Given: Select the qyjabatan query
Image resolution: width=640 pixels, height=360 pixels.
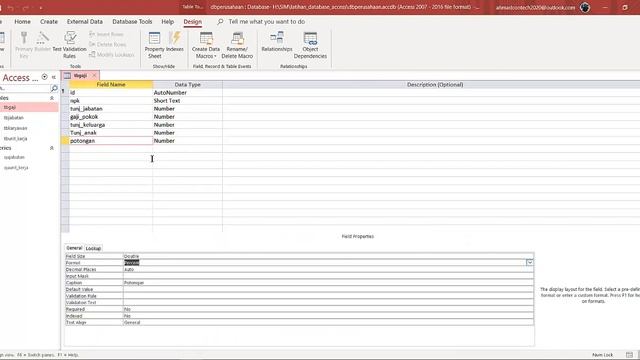Looking at the screenshot, I should tap(14, 157).
